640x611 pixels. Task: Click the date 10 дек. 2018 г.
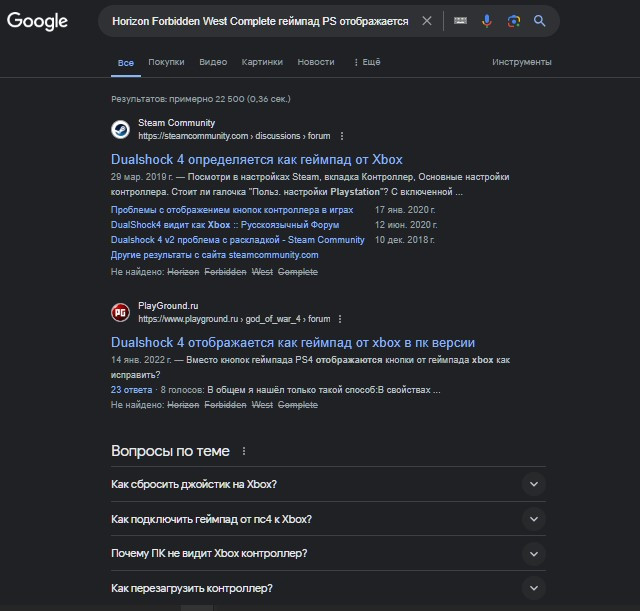(x=404, y=240)
